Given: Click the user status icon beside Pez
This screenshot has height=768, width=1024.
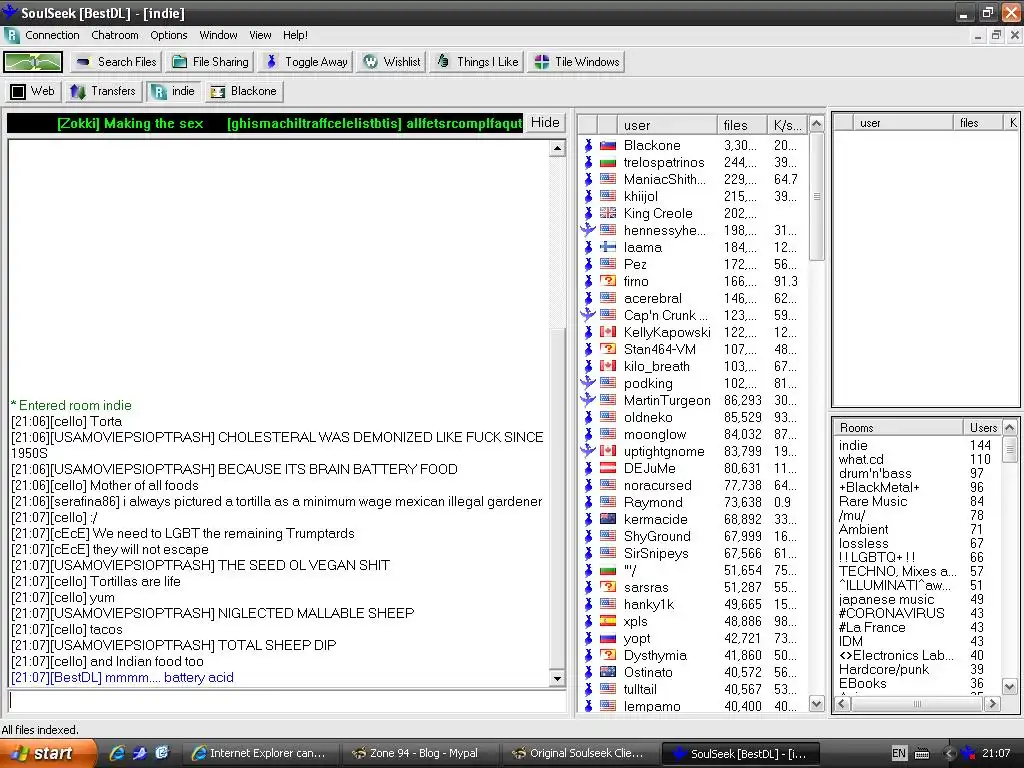Looking at the screenshot, I should tap(588, 264).
